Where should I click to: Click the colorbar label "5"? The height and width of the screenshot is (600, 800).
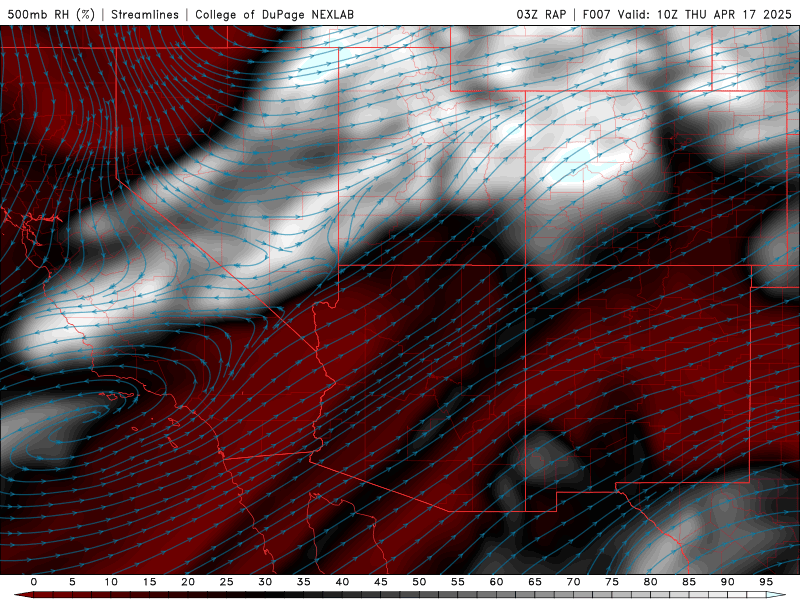coord(72,582)
